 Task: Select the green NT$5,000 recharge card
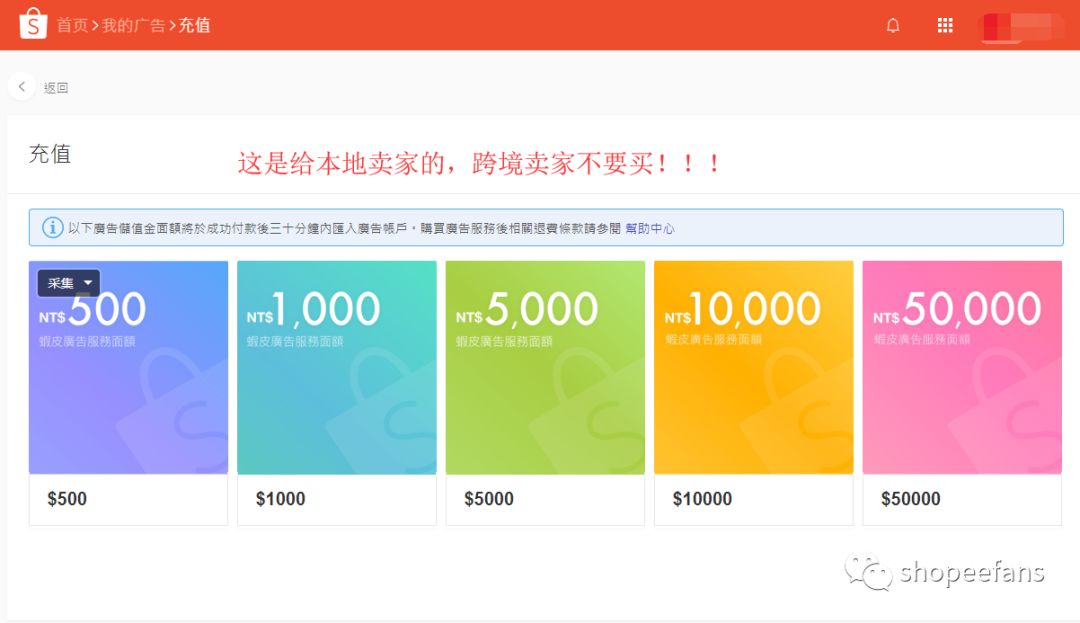[545, 367]
